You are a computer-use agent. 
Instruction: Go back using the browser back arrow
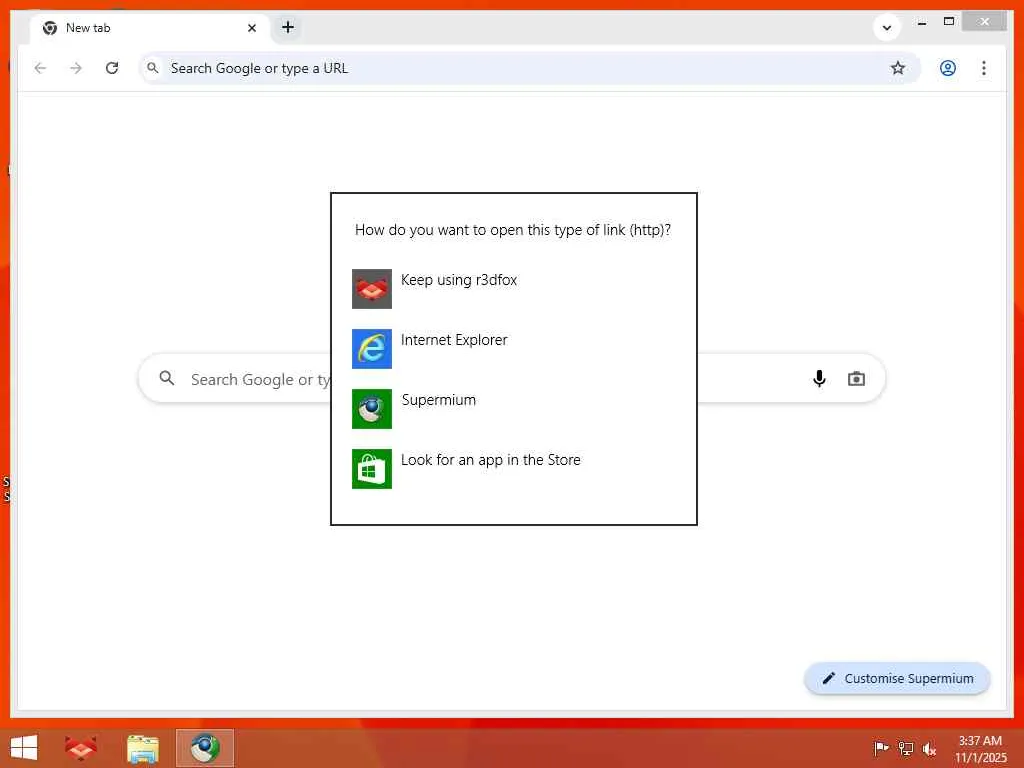pos(40,68)
